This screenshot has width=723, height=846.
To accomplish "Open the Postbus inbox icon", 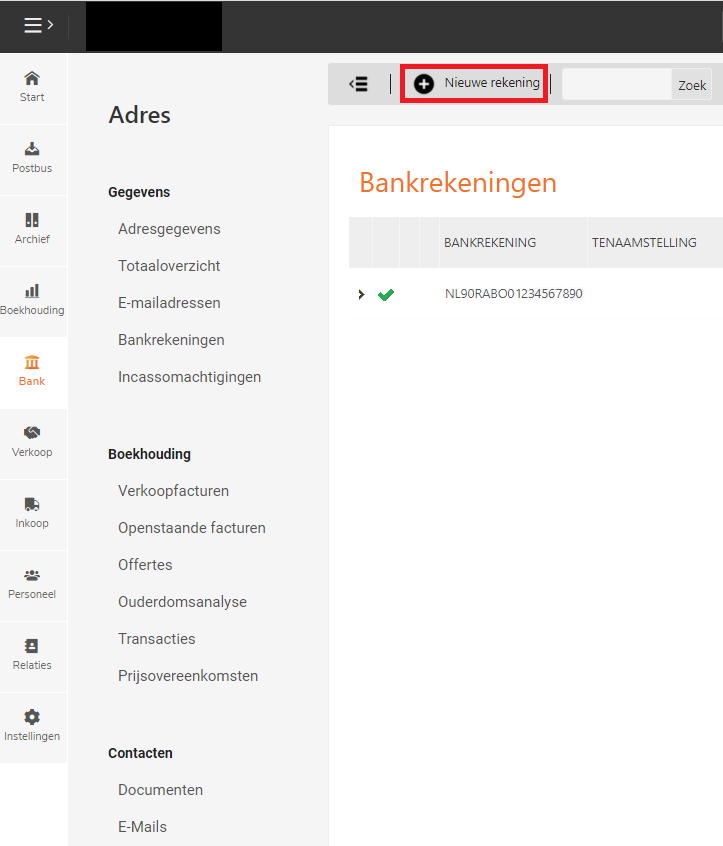I will [32, 150].
